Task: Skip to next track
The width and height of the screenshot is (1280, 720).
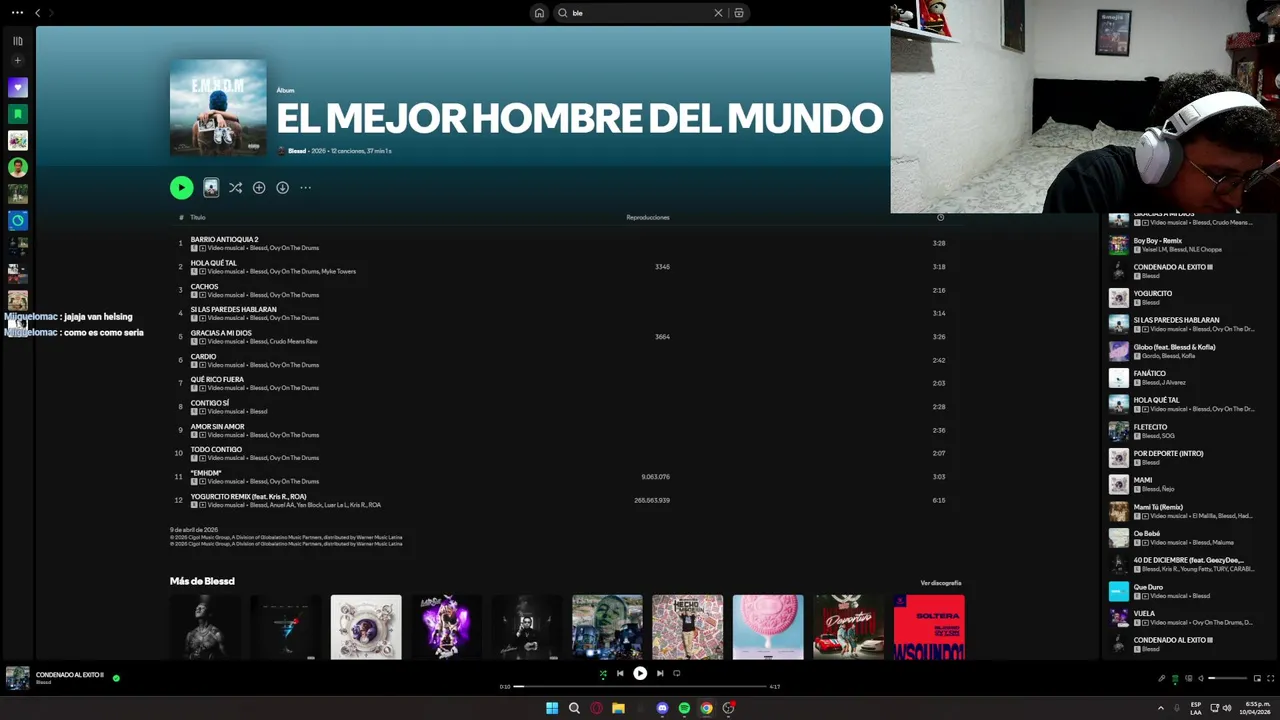Action: click(x=660, y=674)
